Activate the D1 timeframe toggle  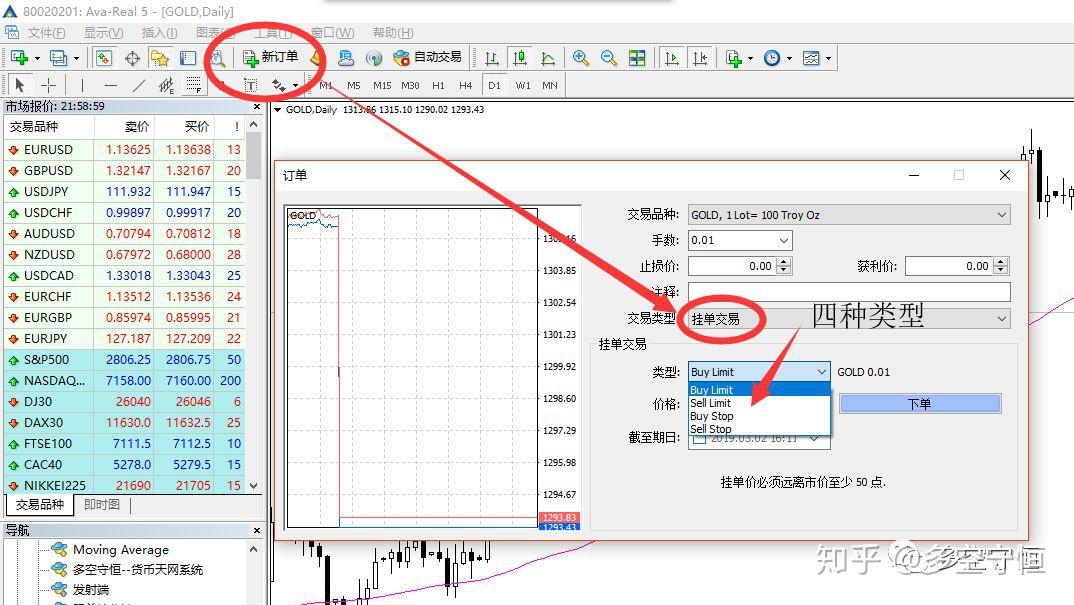(495, 86)
